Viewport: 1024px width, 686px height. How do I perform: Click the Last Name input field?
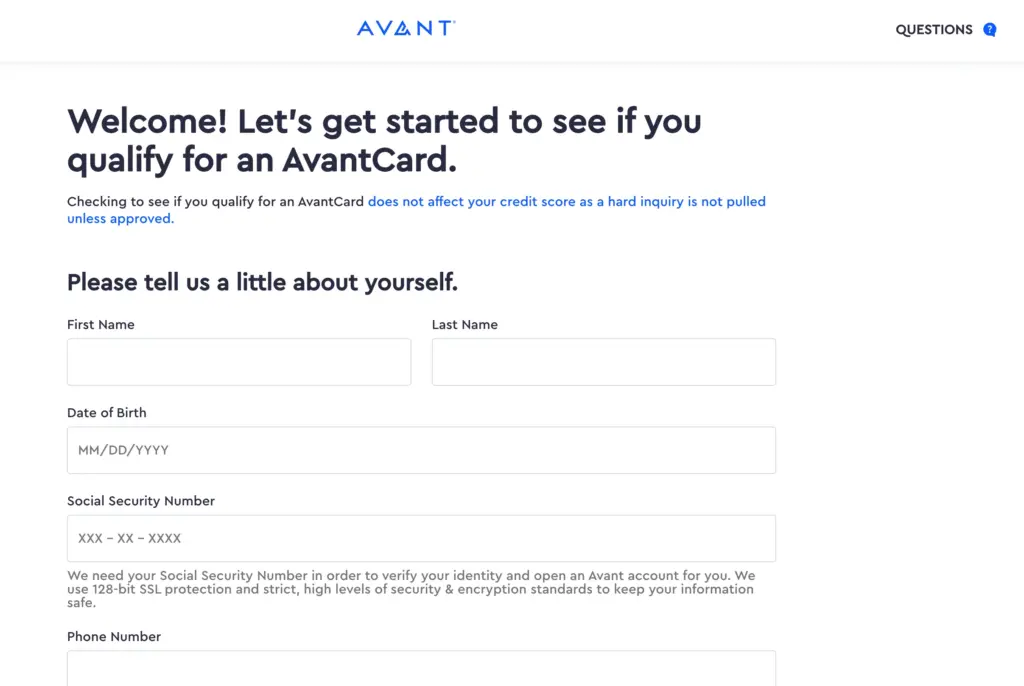tap(603, 361)
